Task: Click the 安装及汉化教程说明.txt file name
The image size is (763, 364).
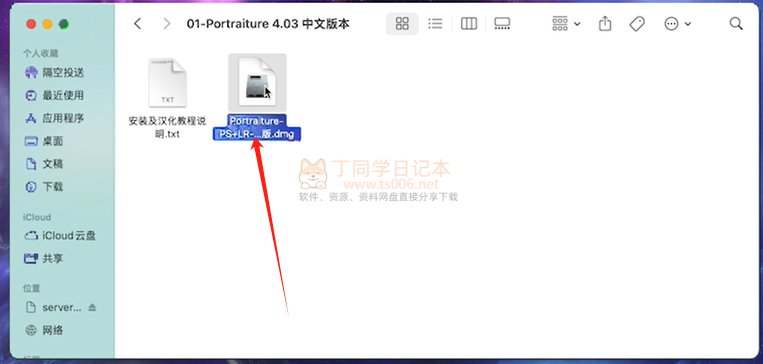Action: (x=167, y=127)
